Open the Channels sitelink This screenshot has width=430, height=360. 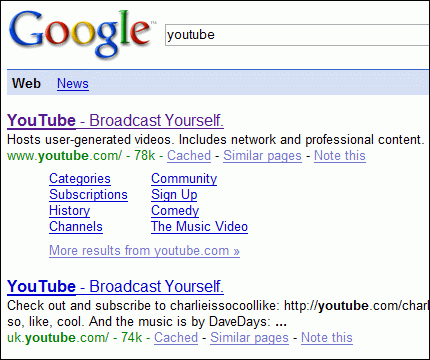pyautogui.click(x=76, y=227)
